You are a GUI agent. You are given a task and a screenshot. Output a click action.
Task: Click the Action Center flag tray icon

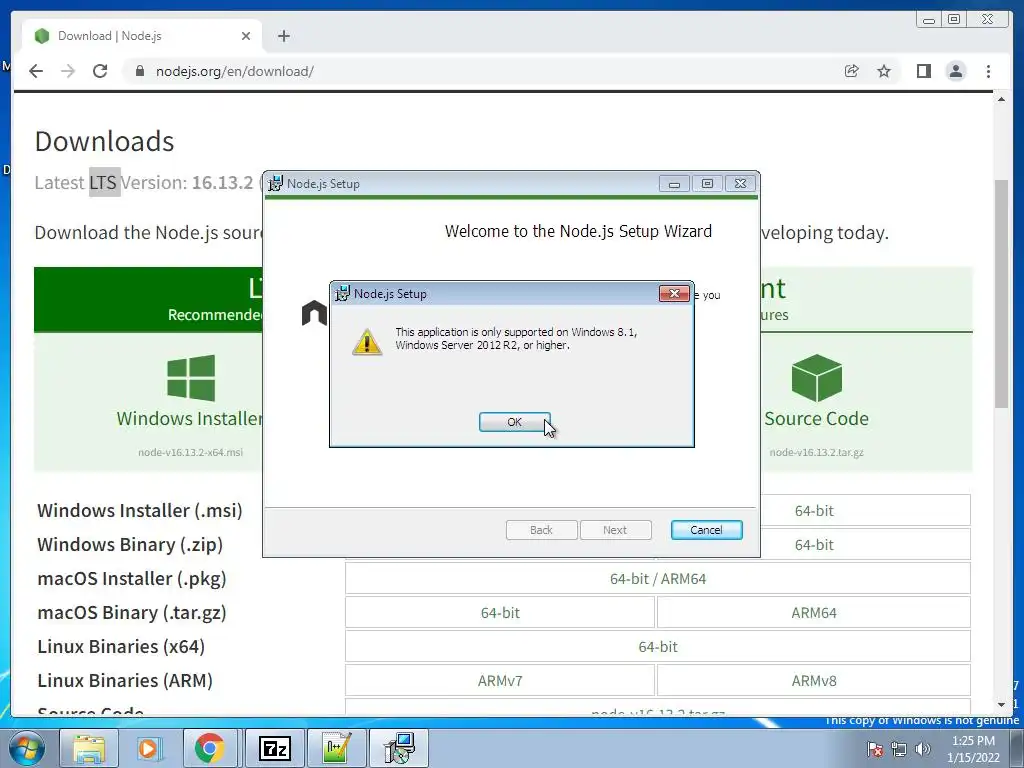pos(875,749)
